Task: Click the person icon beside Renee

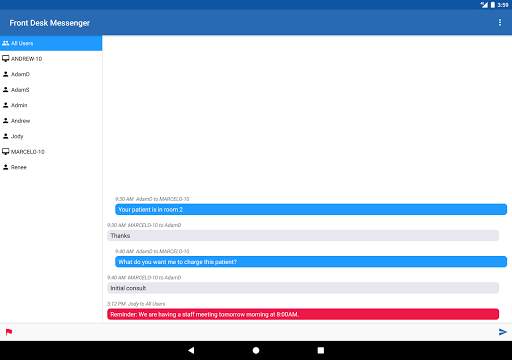Action: tap(6, 167)
